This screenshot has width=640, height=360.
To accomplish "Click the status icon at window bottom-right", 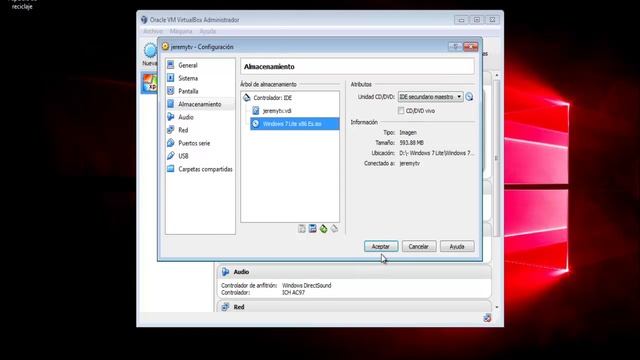I will [487, 318].
